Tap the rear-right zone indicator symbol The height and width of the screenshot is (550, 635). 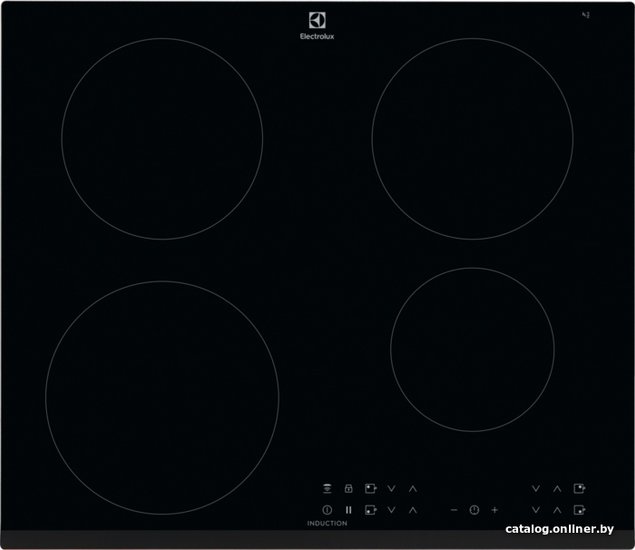[580, 488]
